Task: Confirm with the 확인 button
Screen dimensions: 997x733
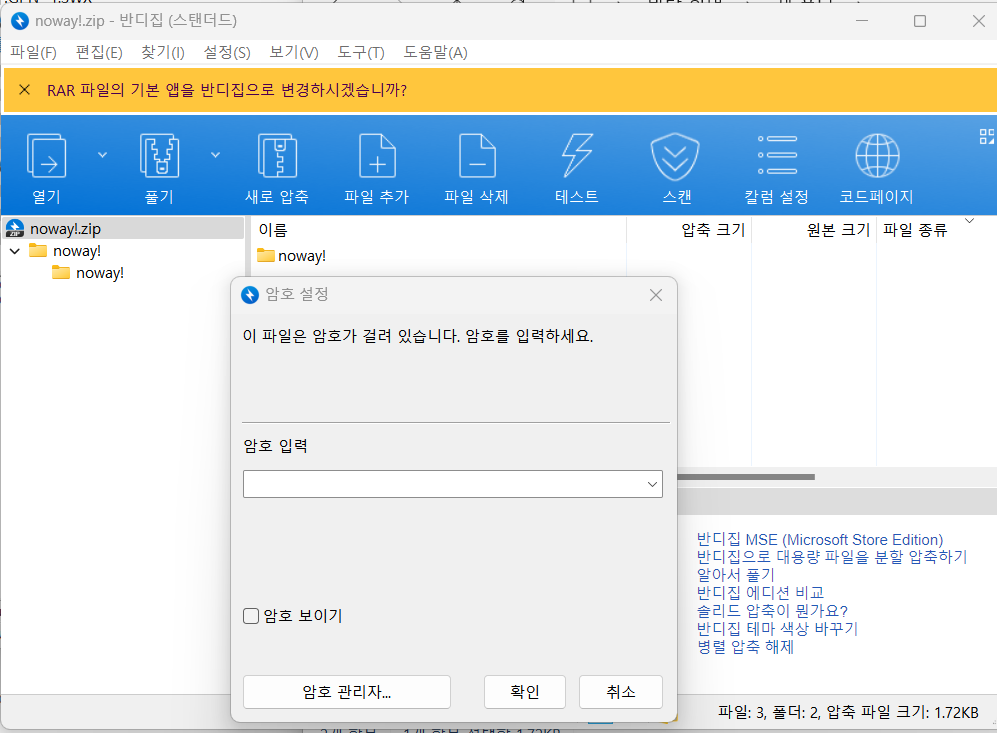Action: tap(525, 692)
